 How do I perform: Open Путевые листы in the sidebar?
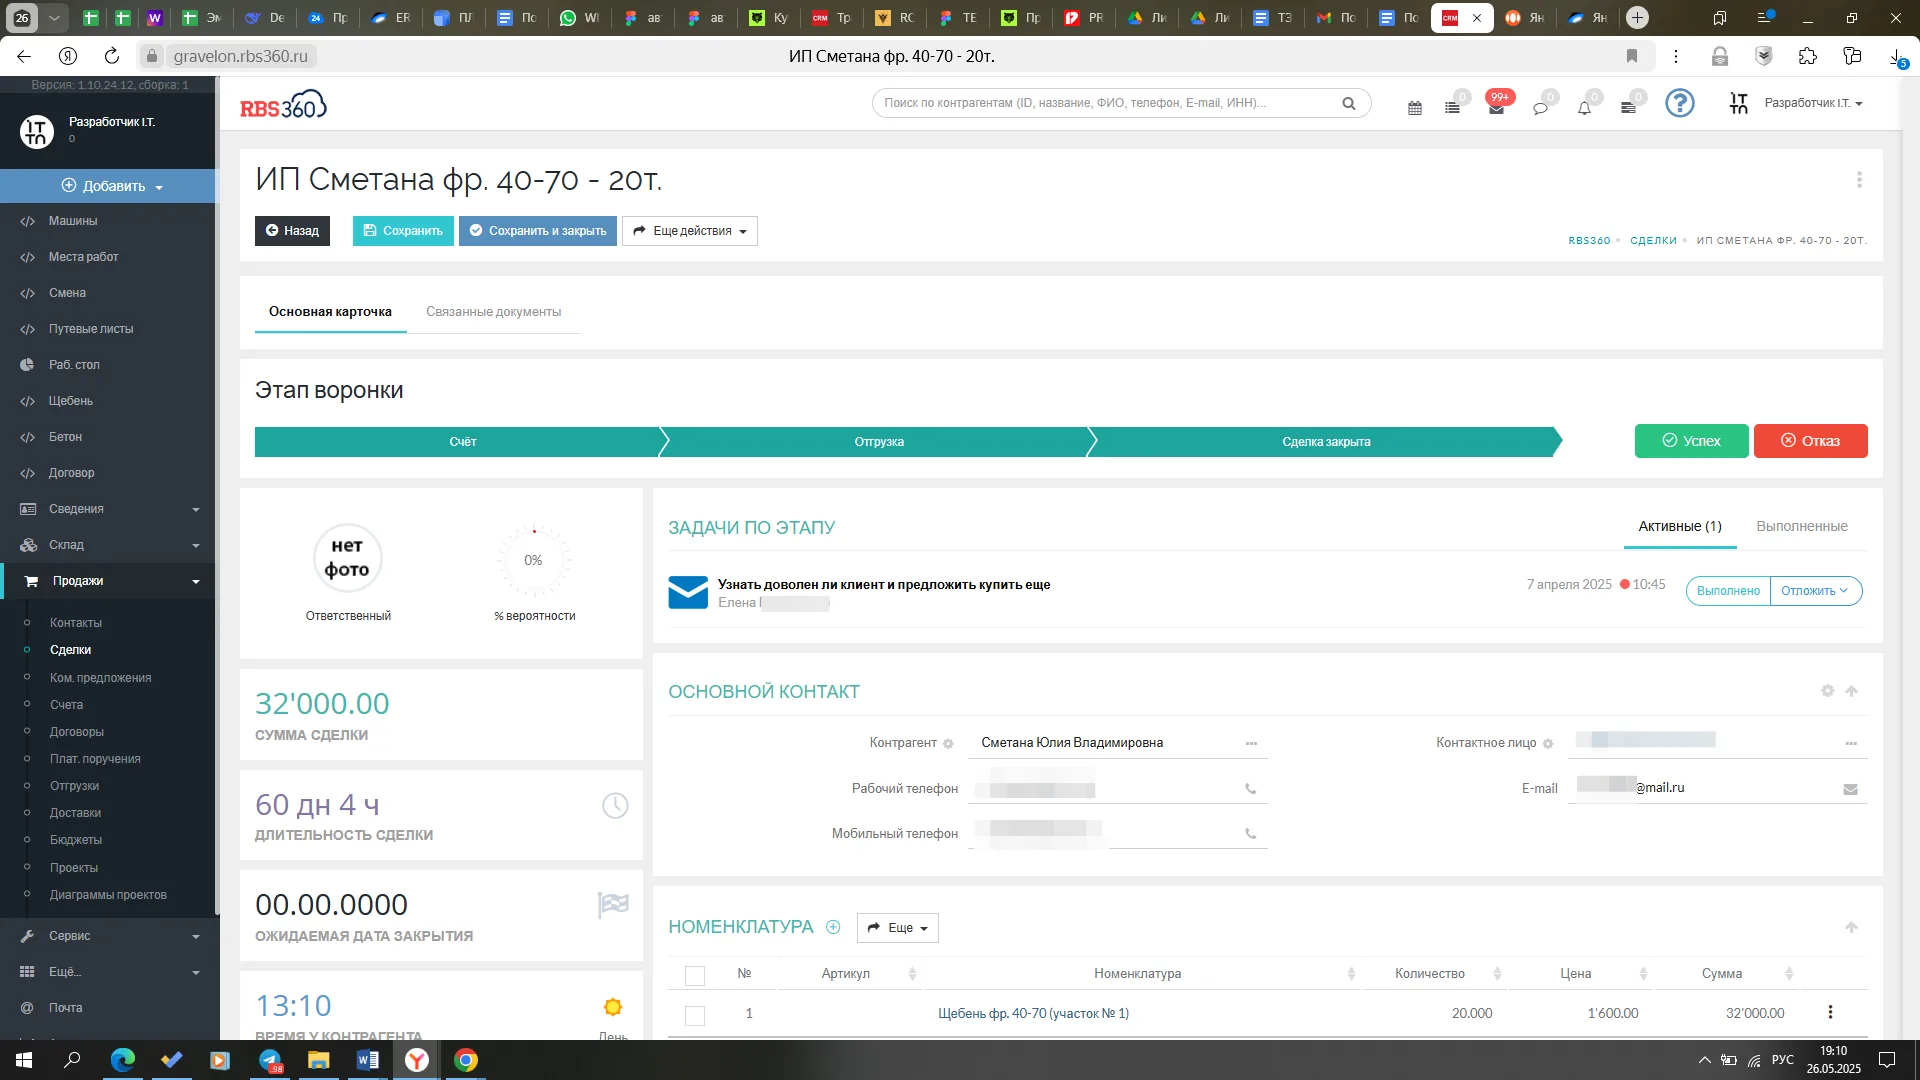(90, 329)
